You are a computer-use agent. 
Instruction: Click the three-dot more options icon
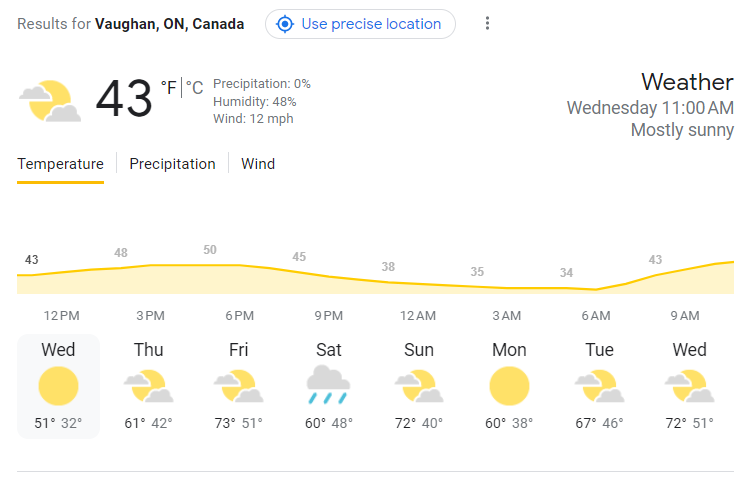click(487, 23)
